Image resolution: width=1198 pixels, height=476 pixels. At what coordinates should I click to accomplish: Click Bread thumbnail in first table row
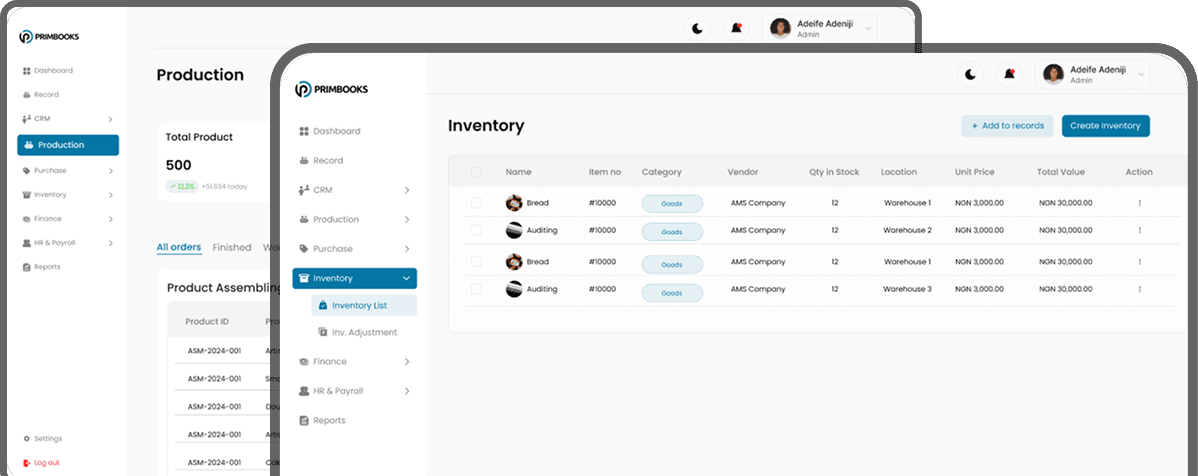[514, 203]
